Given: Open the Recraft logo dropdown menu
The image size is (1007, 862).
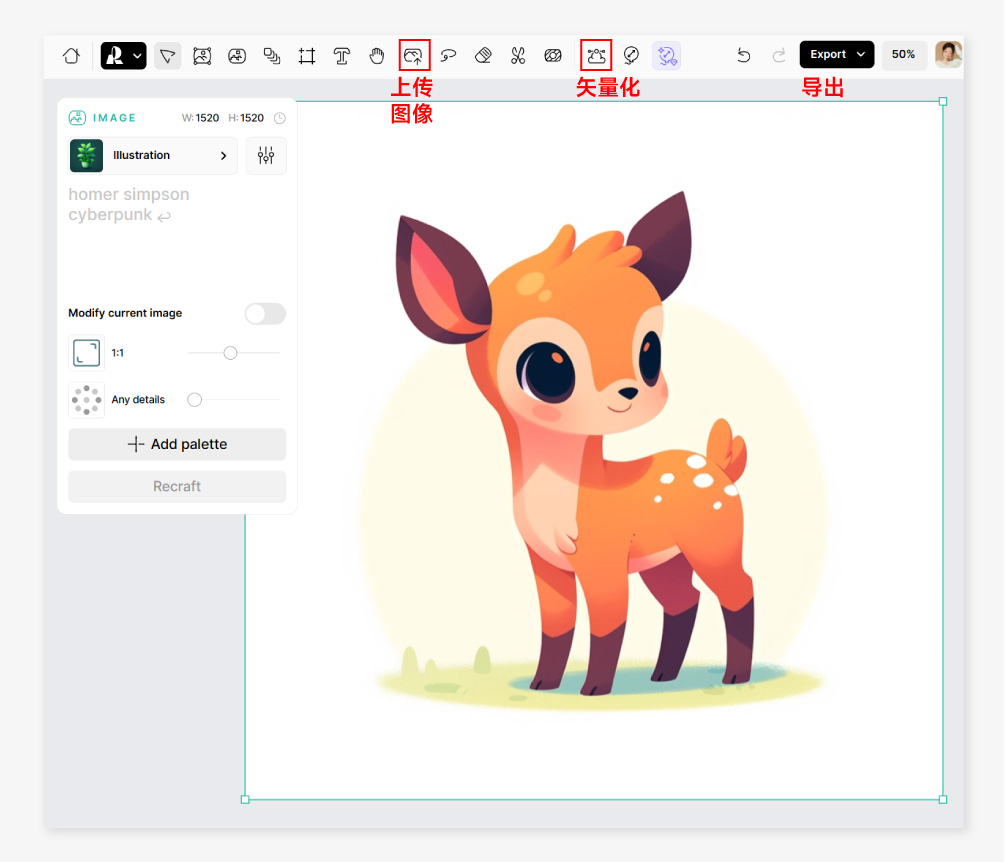Looking at the screenshot, I should 123,56.
